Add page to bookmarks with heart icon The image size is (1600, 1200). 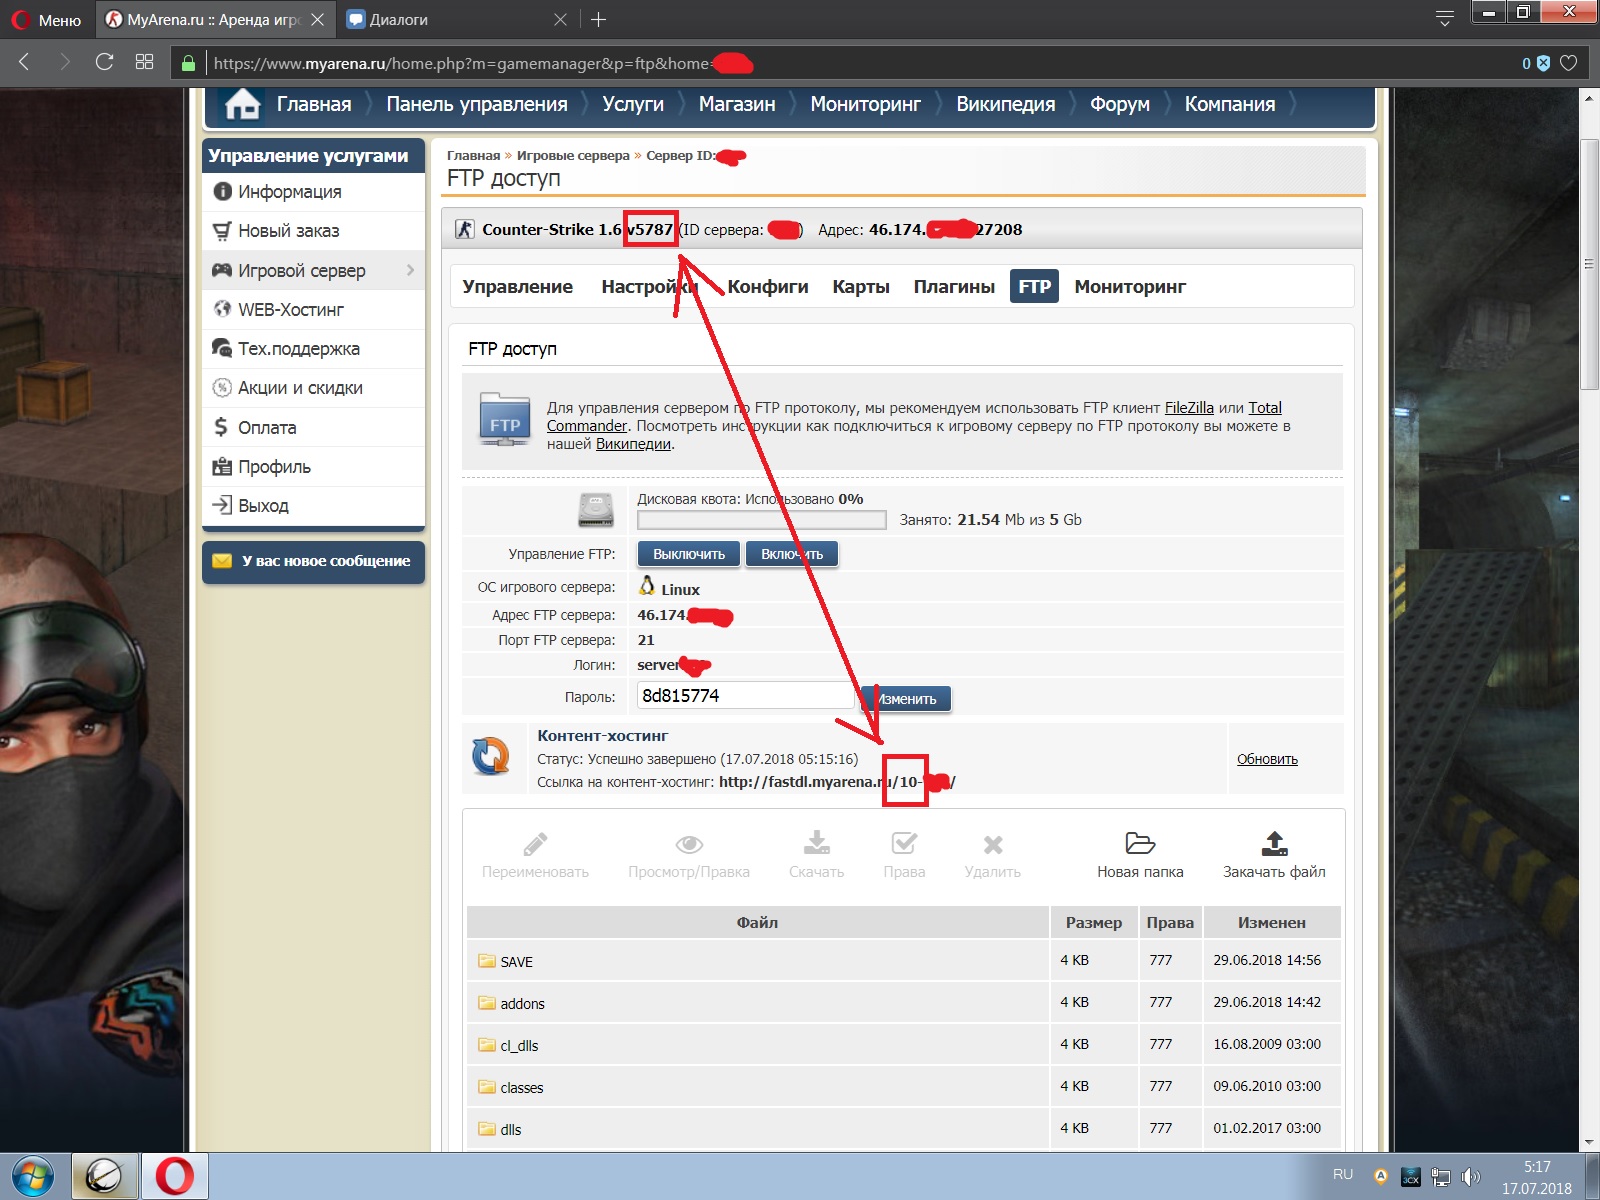[1569, 63]
